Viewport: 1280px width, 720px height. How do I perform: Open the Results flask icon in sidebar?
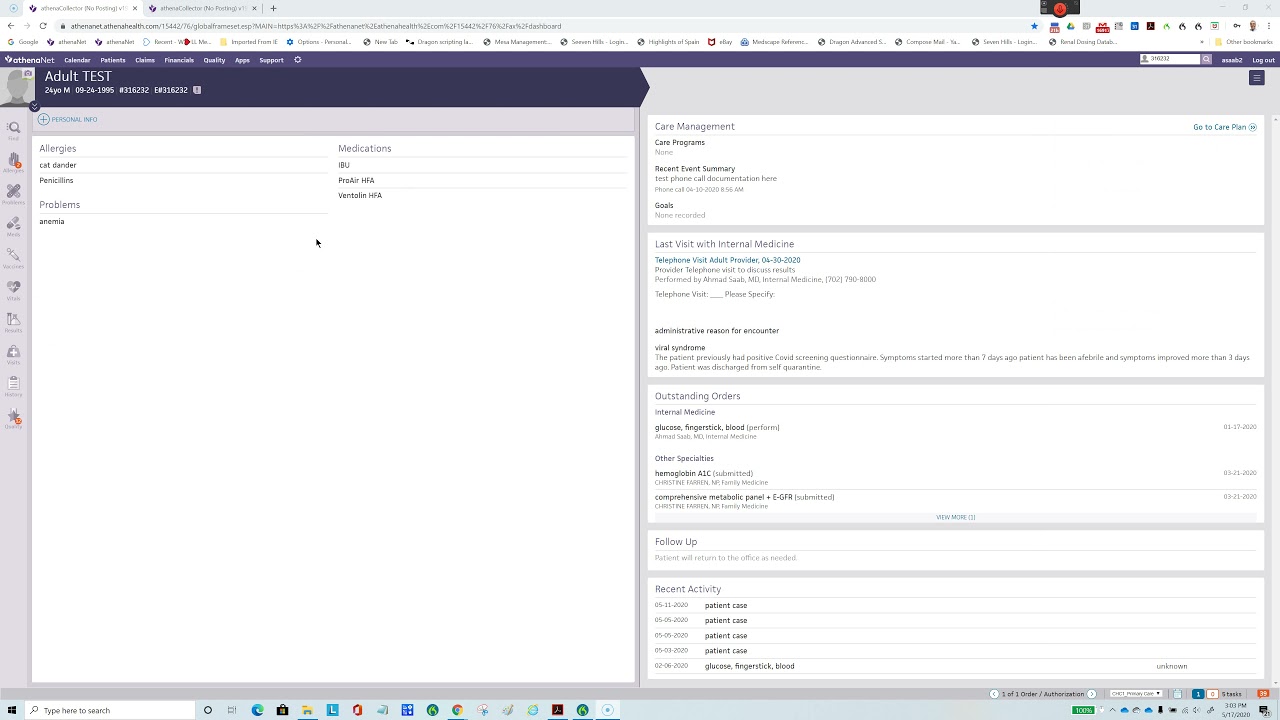pos(13,322)
